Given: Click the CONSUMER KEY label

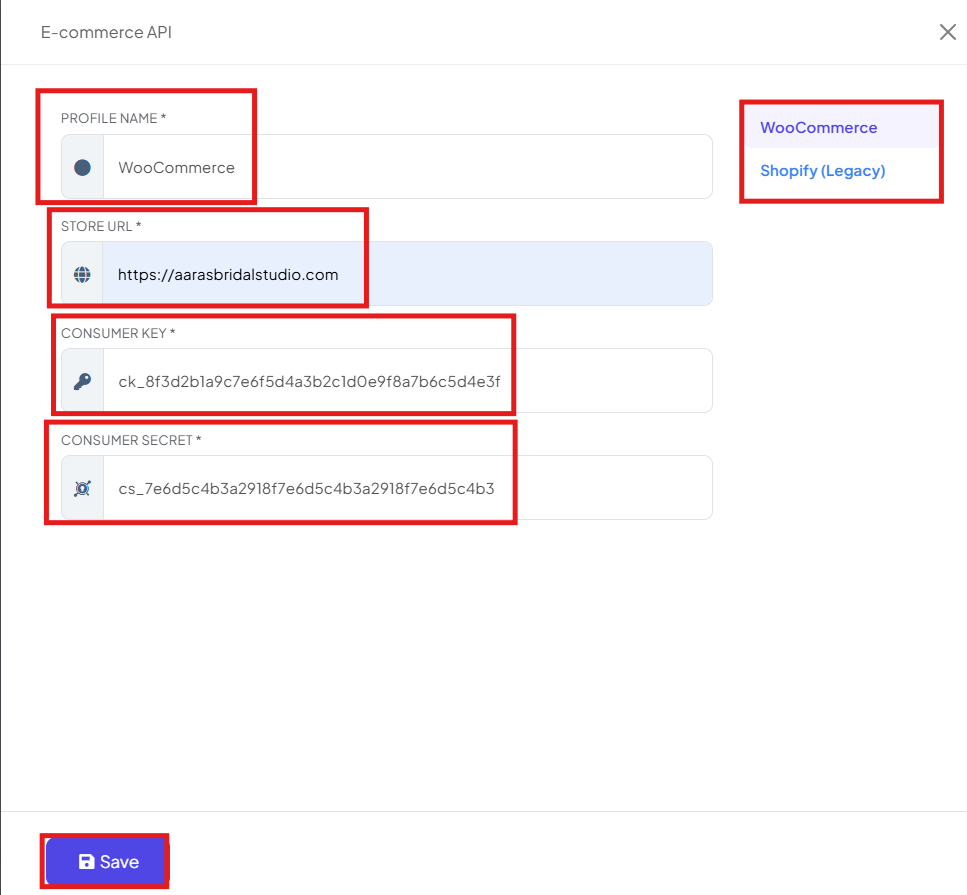Looking at the screenshot, I should 118,333.
